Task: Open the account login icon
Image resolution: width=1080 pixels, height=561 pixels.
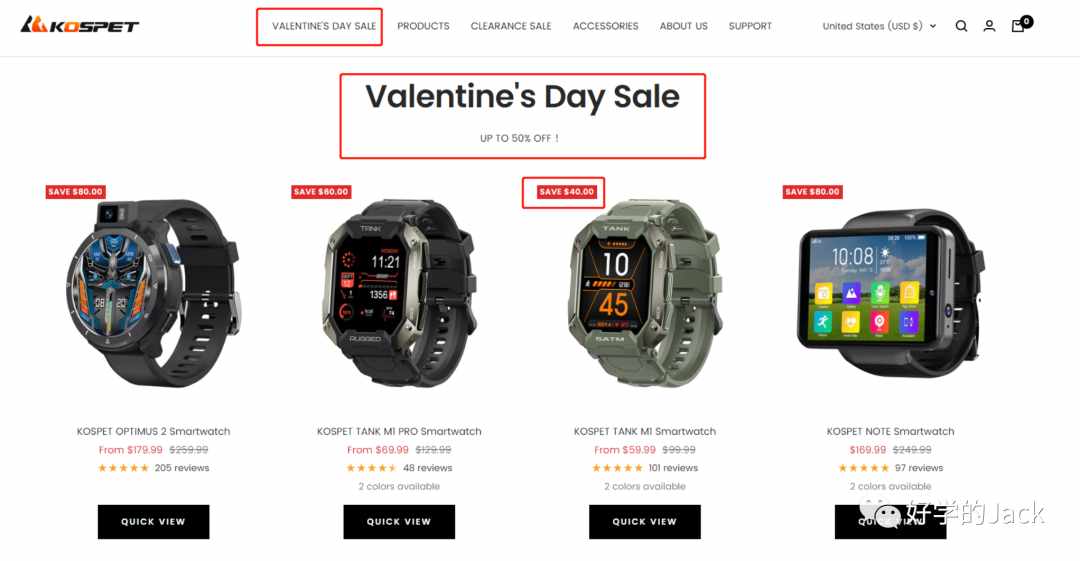Action: pyautogui.click(x=989, y=26)
